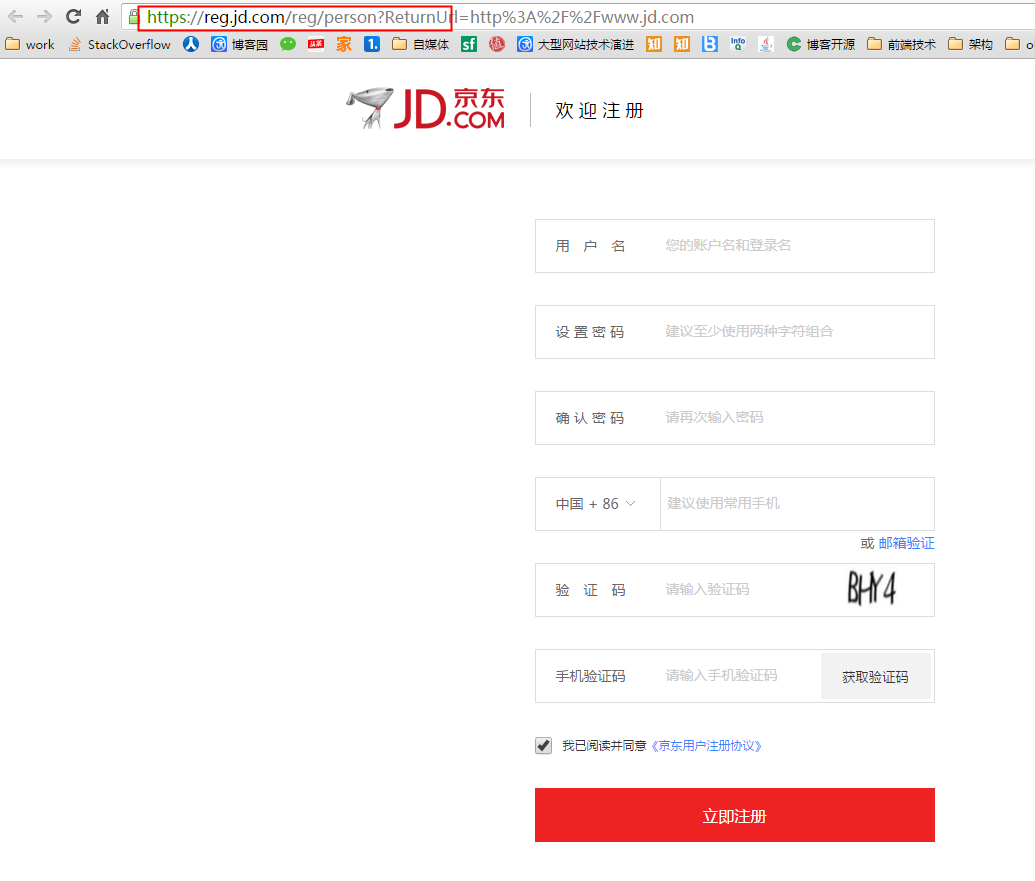Click the 验证码 captcha input field
Image resolution: width=1035 pixels, height=881 pixels.
[x=735, y=590]
